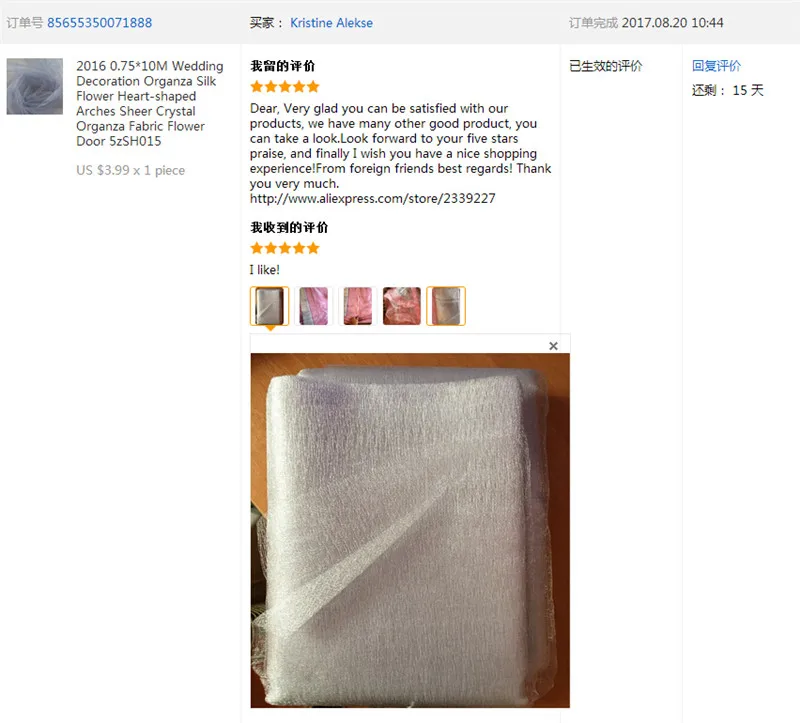Click the 已生效的评价 status label
Screen dimensions: 800x723
[606, 66]
